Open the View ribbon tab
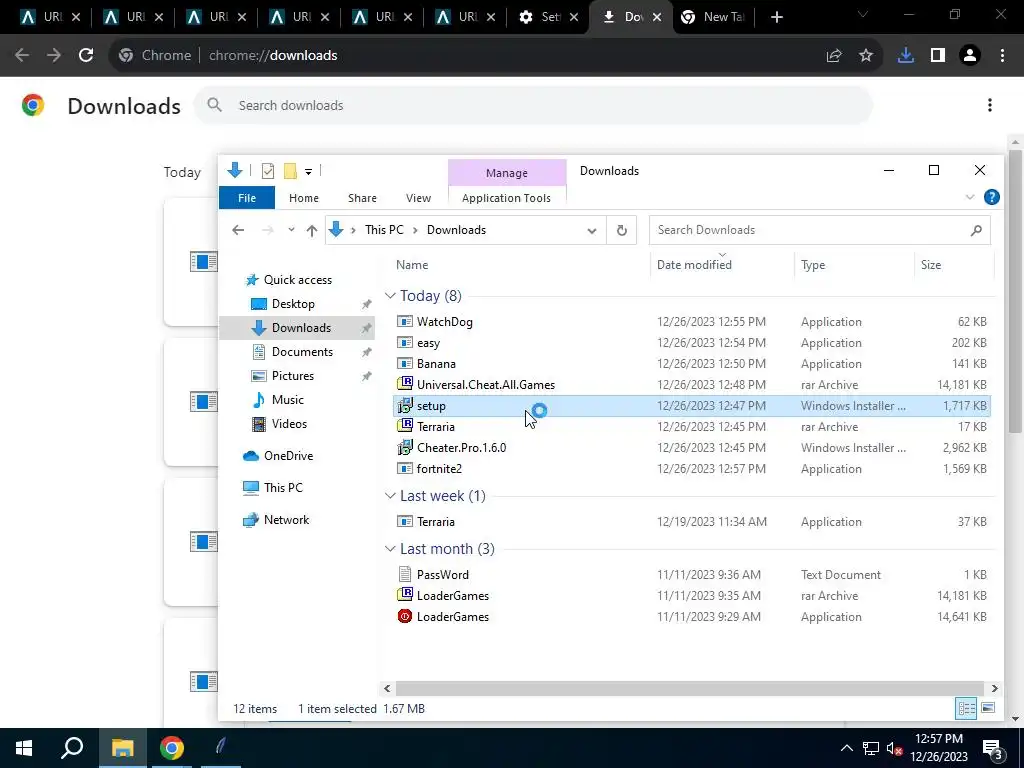 pyautogui.click(x=418, y=198)
